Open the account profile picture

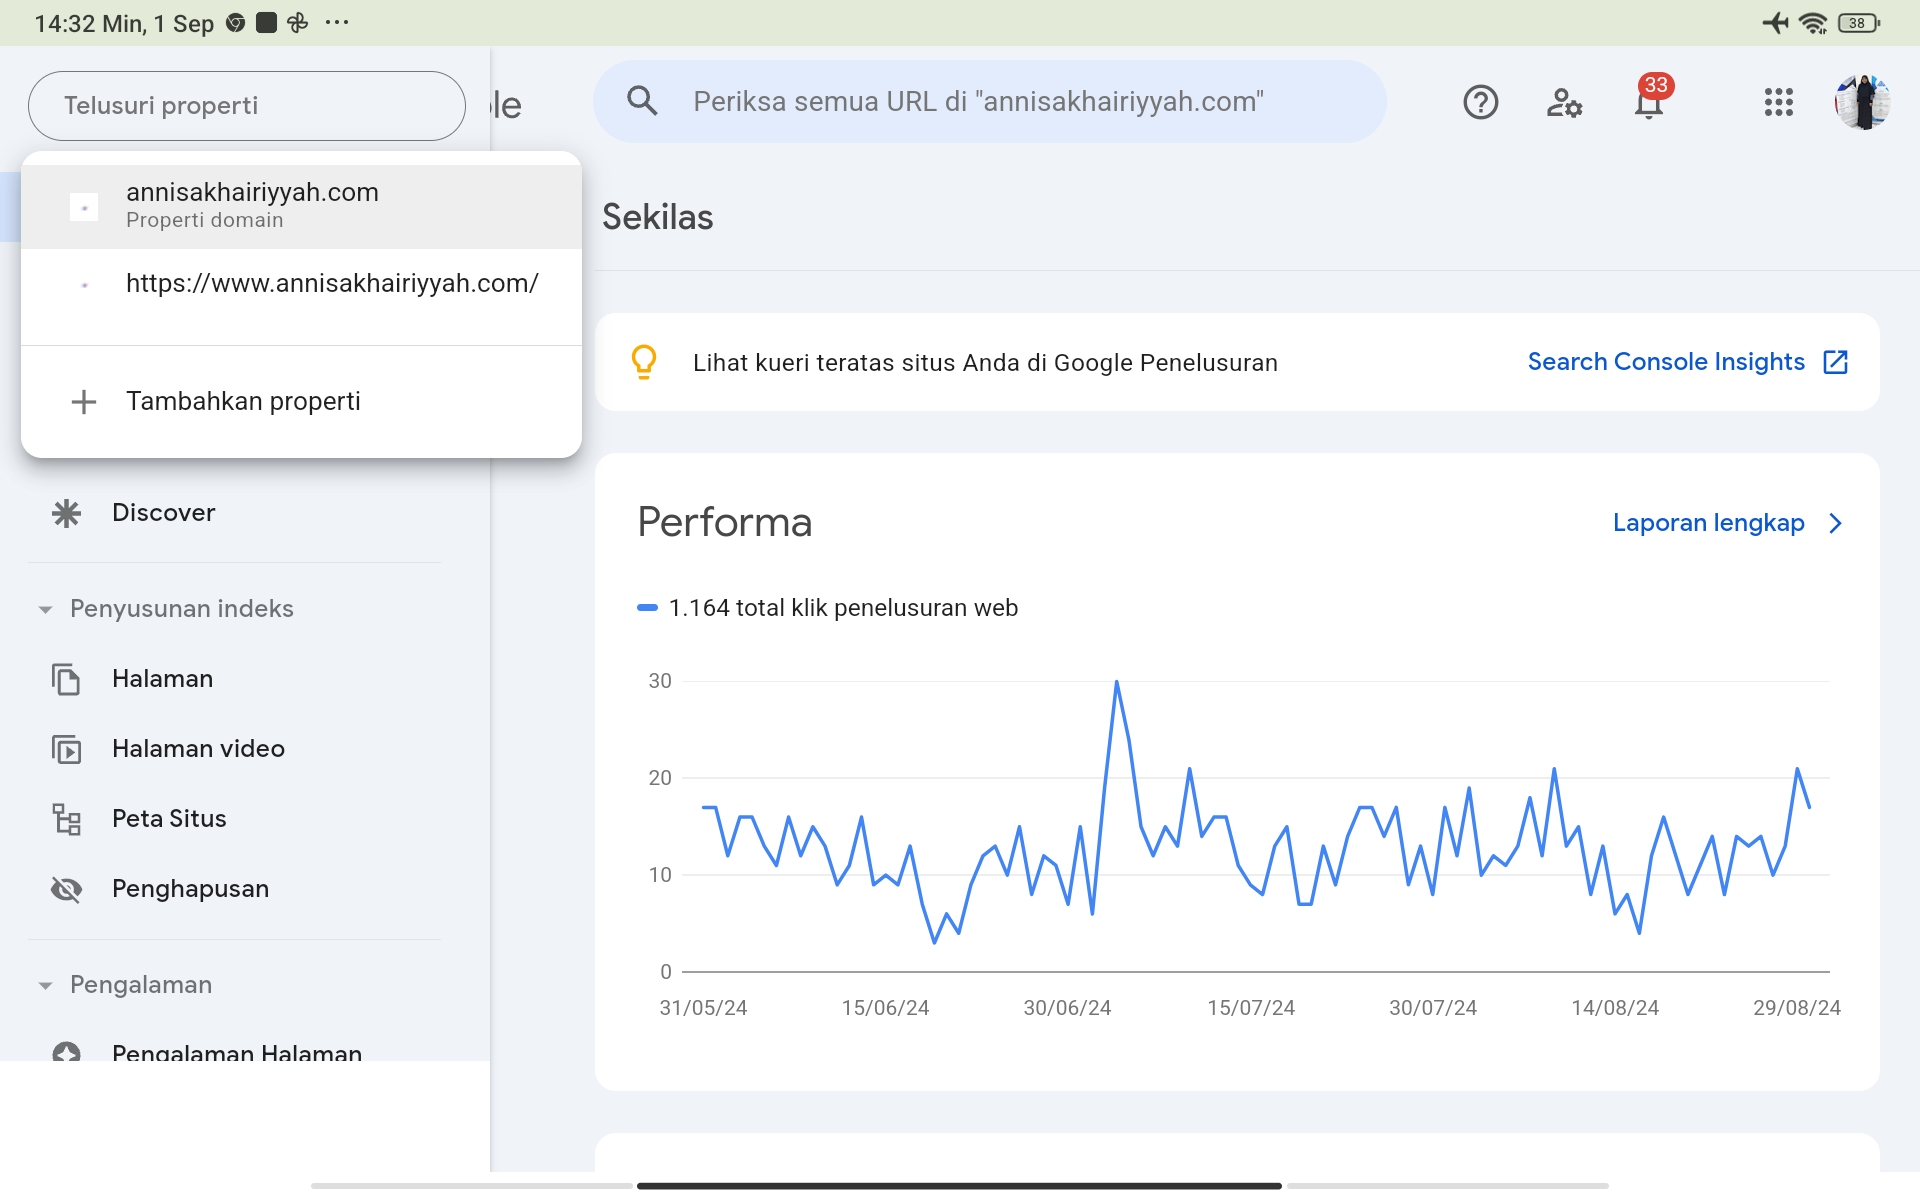tap(1862, 102)
